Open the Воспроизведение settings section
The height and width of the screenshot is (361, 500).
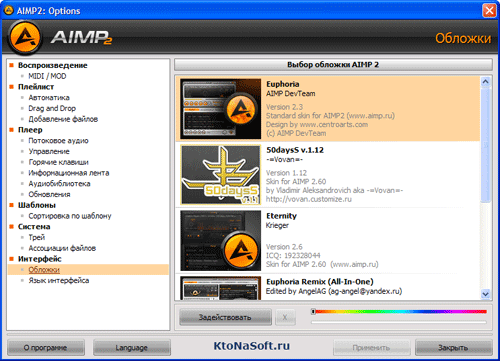pyautogui.click(x=53, y=65)
